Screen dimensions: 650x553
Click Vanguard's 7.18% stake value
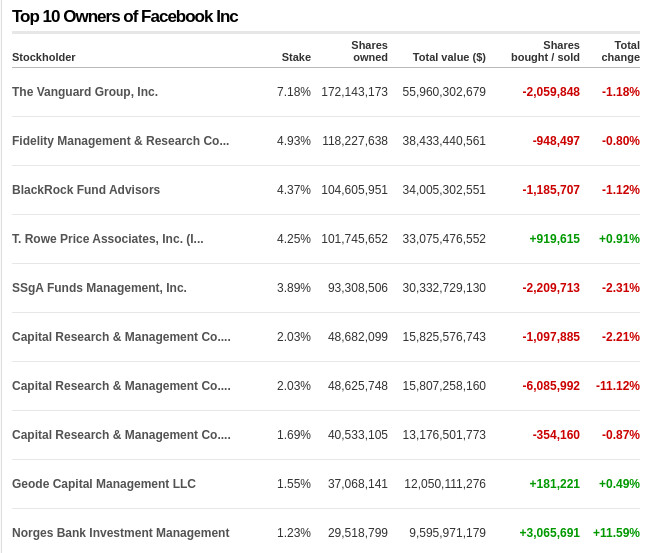click(294, 92)
